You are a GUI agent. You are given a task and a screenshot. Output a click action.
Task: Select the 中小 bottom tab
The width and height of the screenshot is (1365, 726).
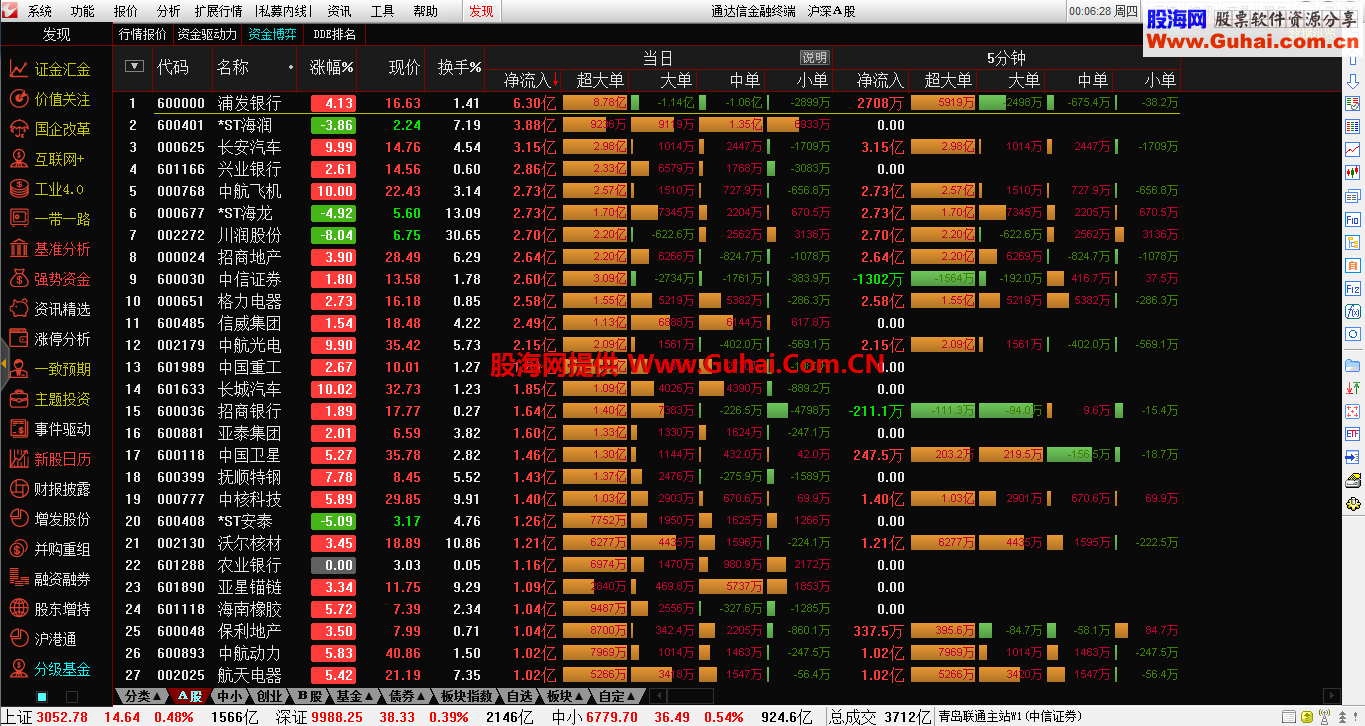pyautogui.click(x=230, y=696)
